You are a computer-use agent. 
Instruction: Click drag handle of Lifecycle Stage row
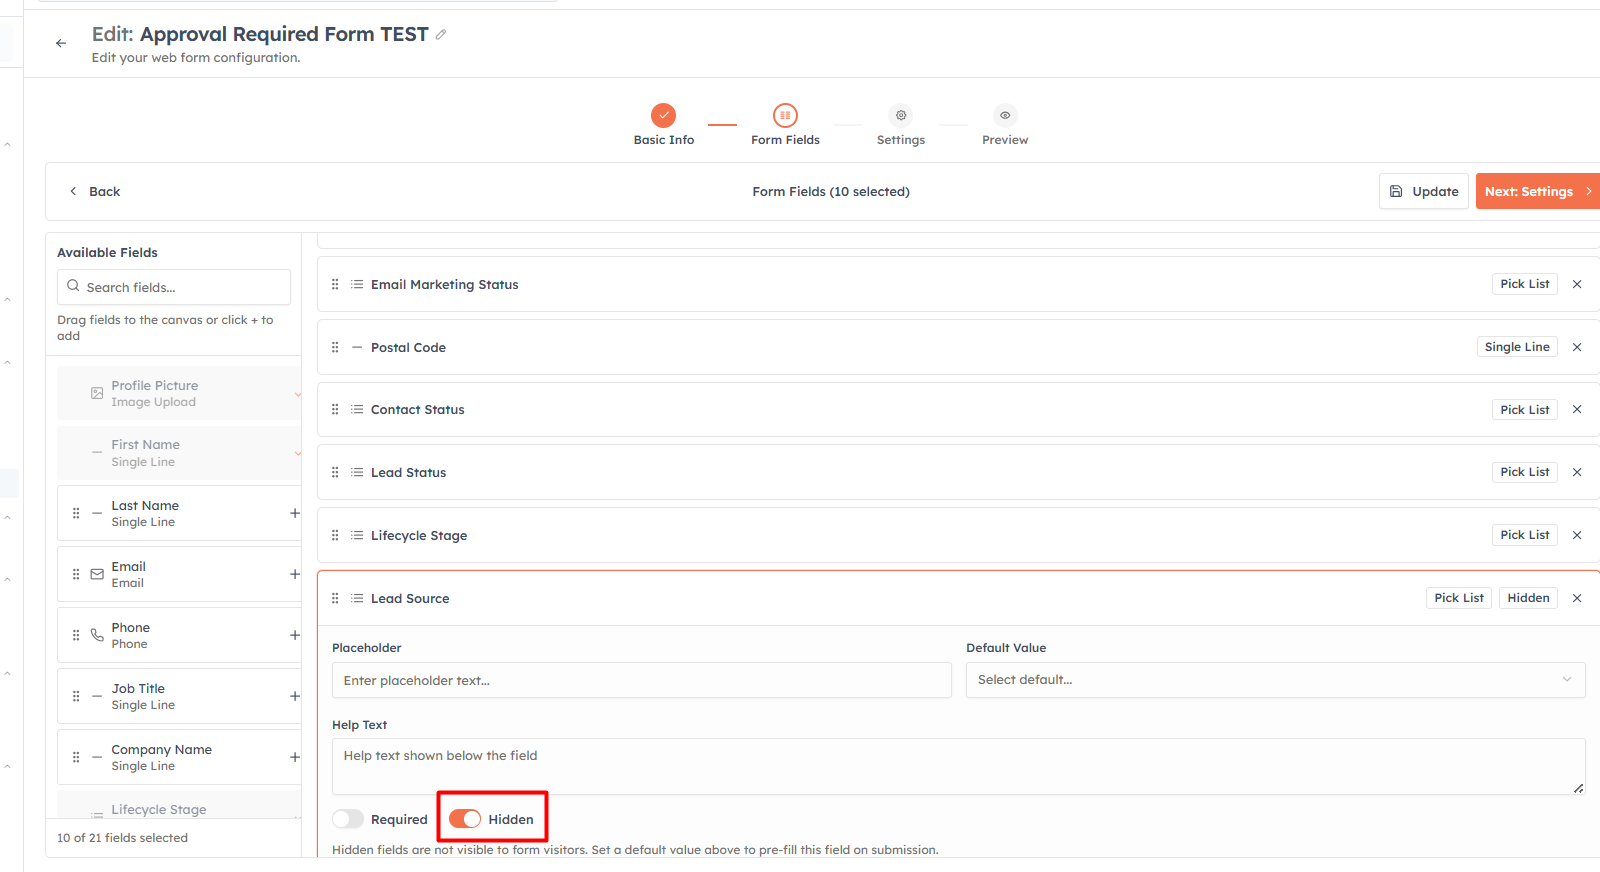[x=335, y=535]
